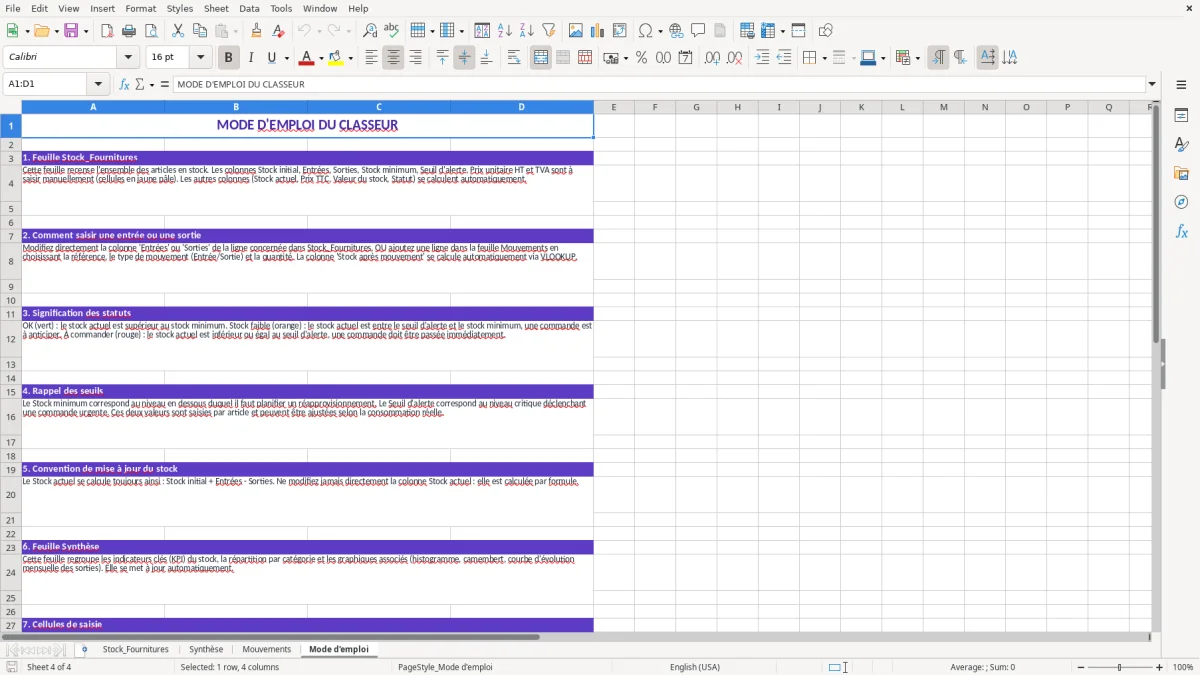This screenshot has height=675, width=1200.
Task: Select column header G
Action: point(696,107)
